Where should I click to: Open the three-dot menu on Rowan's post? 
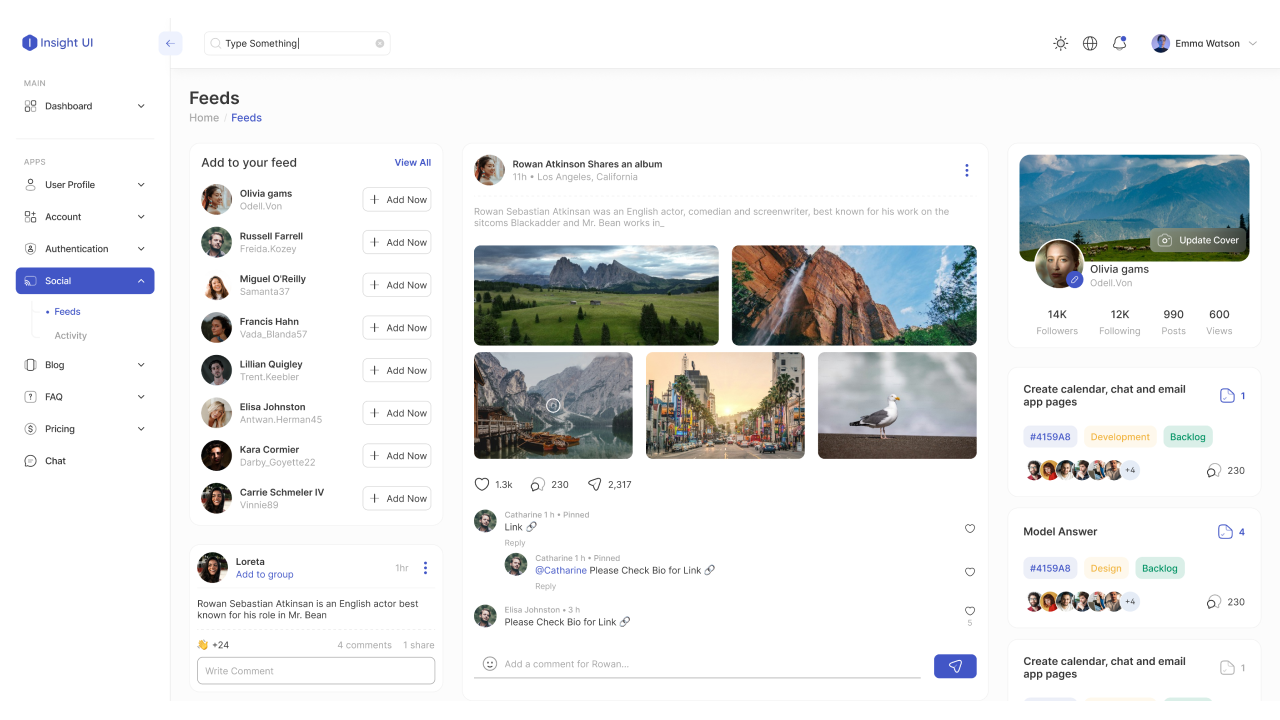967,170
